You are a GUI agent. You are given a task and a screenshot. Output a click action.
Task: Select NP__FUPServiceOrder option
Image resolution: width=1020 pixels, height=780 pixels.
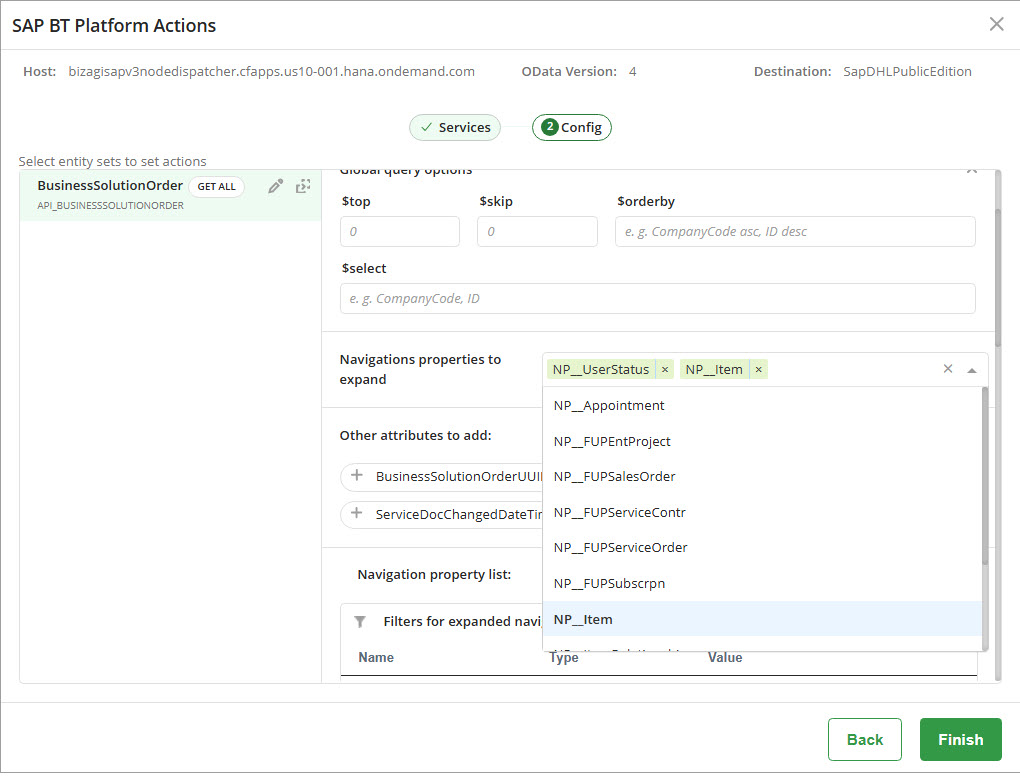(762, 547)
